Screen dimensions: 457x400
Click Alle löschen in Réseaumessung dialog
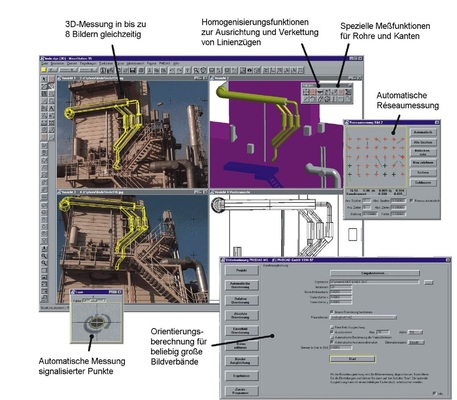(423, 142)
